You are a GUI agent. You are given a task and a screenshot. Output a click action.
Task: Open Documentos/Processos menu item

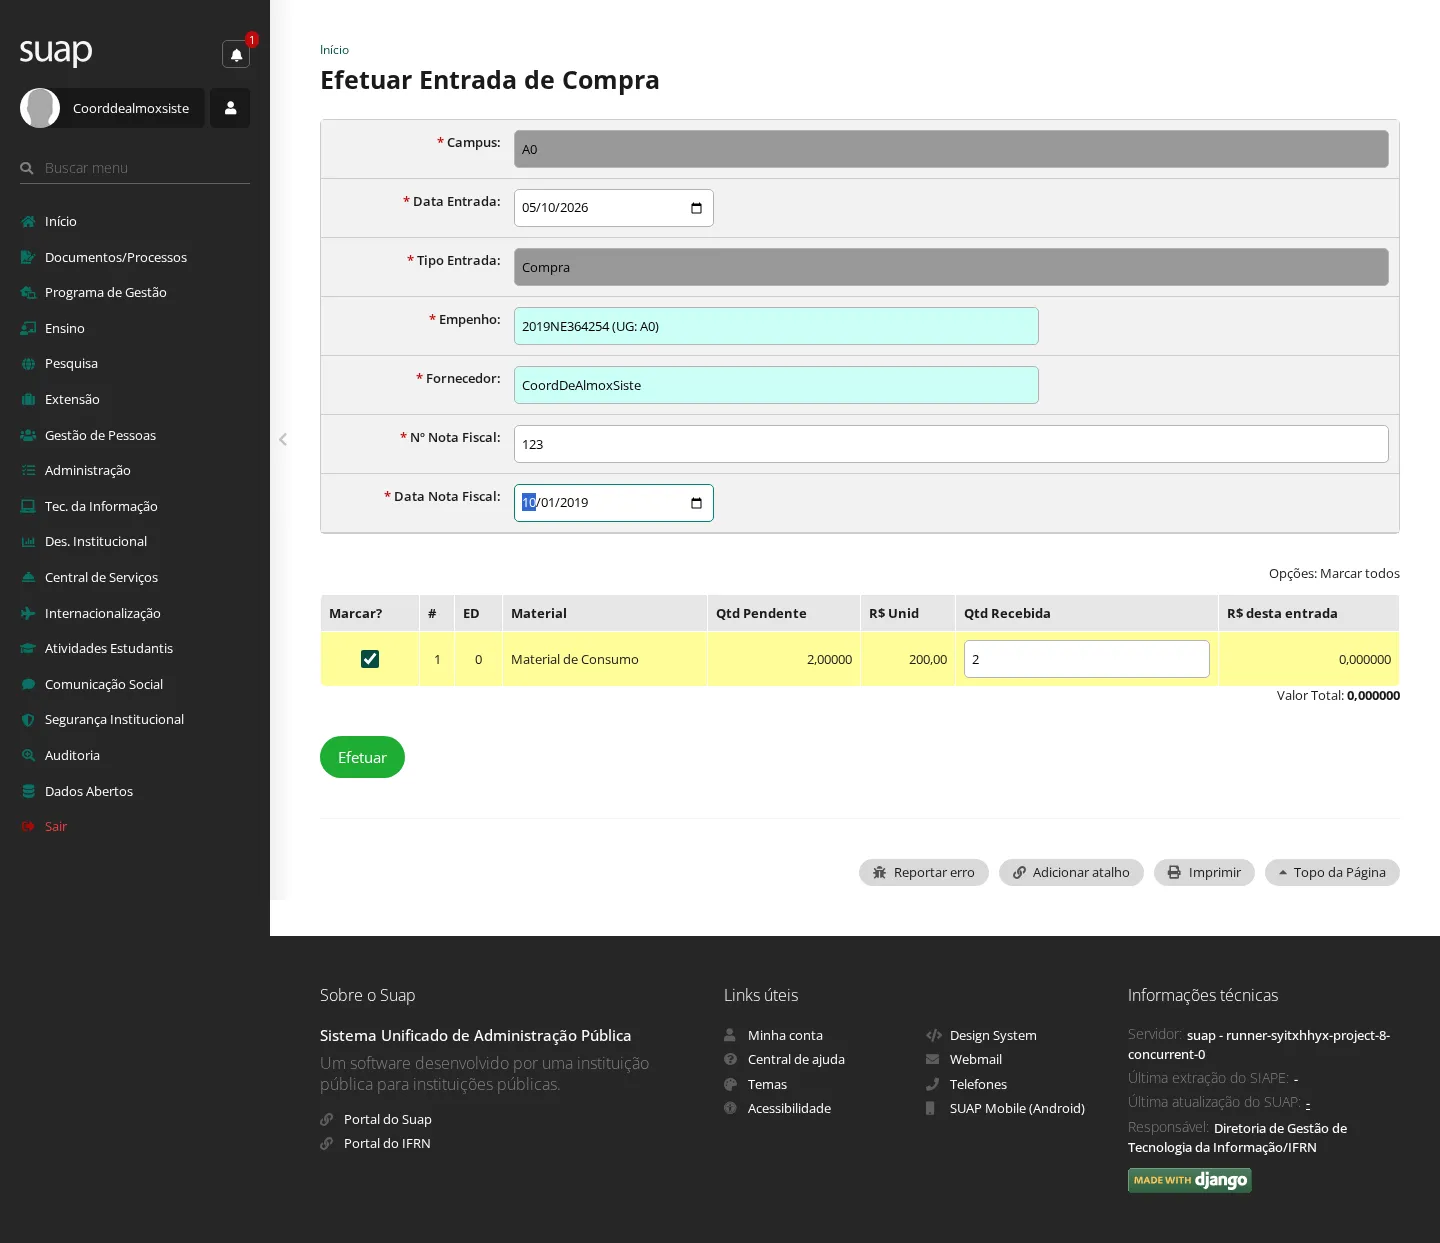pyautogui.click(x=116, y=257)
